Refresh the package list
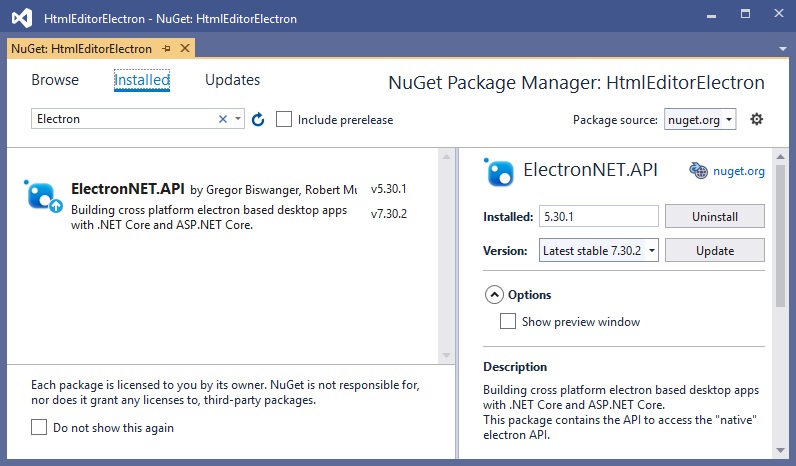 click(258, 119)
